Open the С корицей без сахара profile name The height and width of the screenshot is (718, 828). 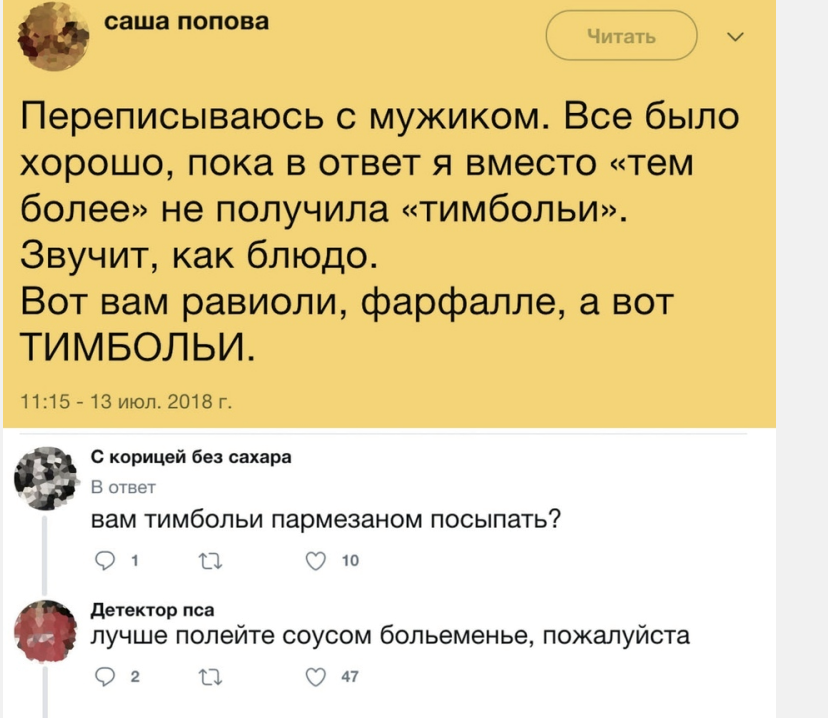tap(190, 459)
